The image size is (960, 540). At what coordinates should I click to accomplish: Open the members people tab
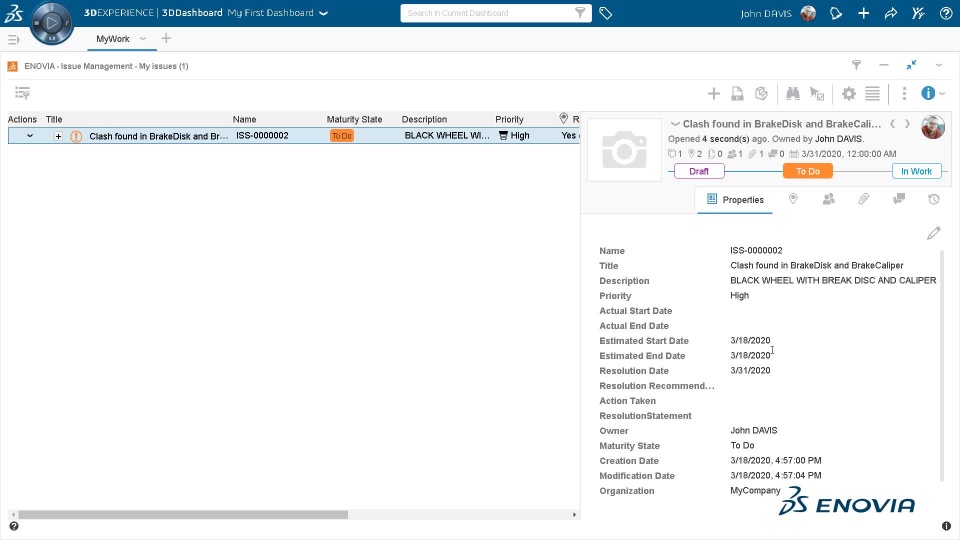[x=828, y=199]
